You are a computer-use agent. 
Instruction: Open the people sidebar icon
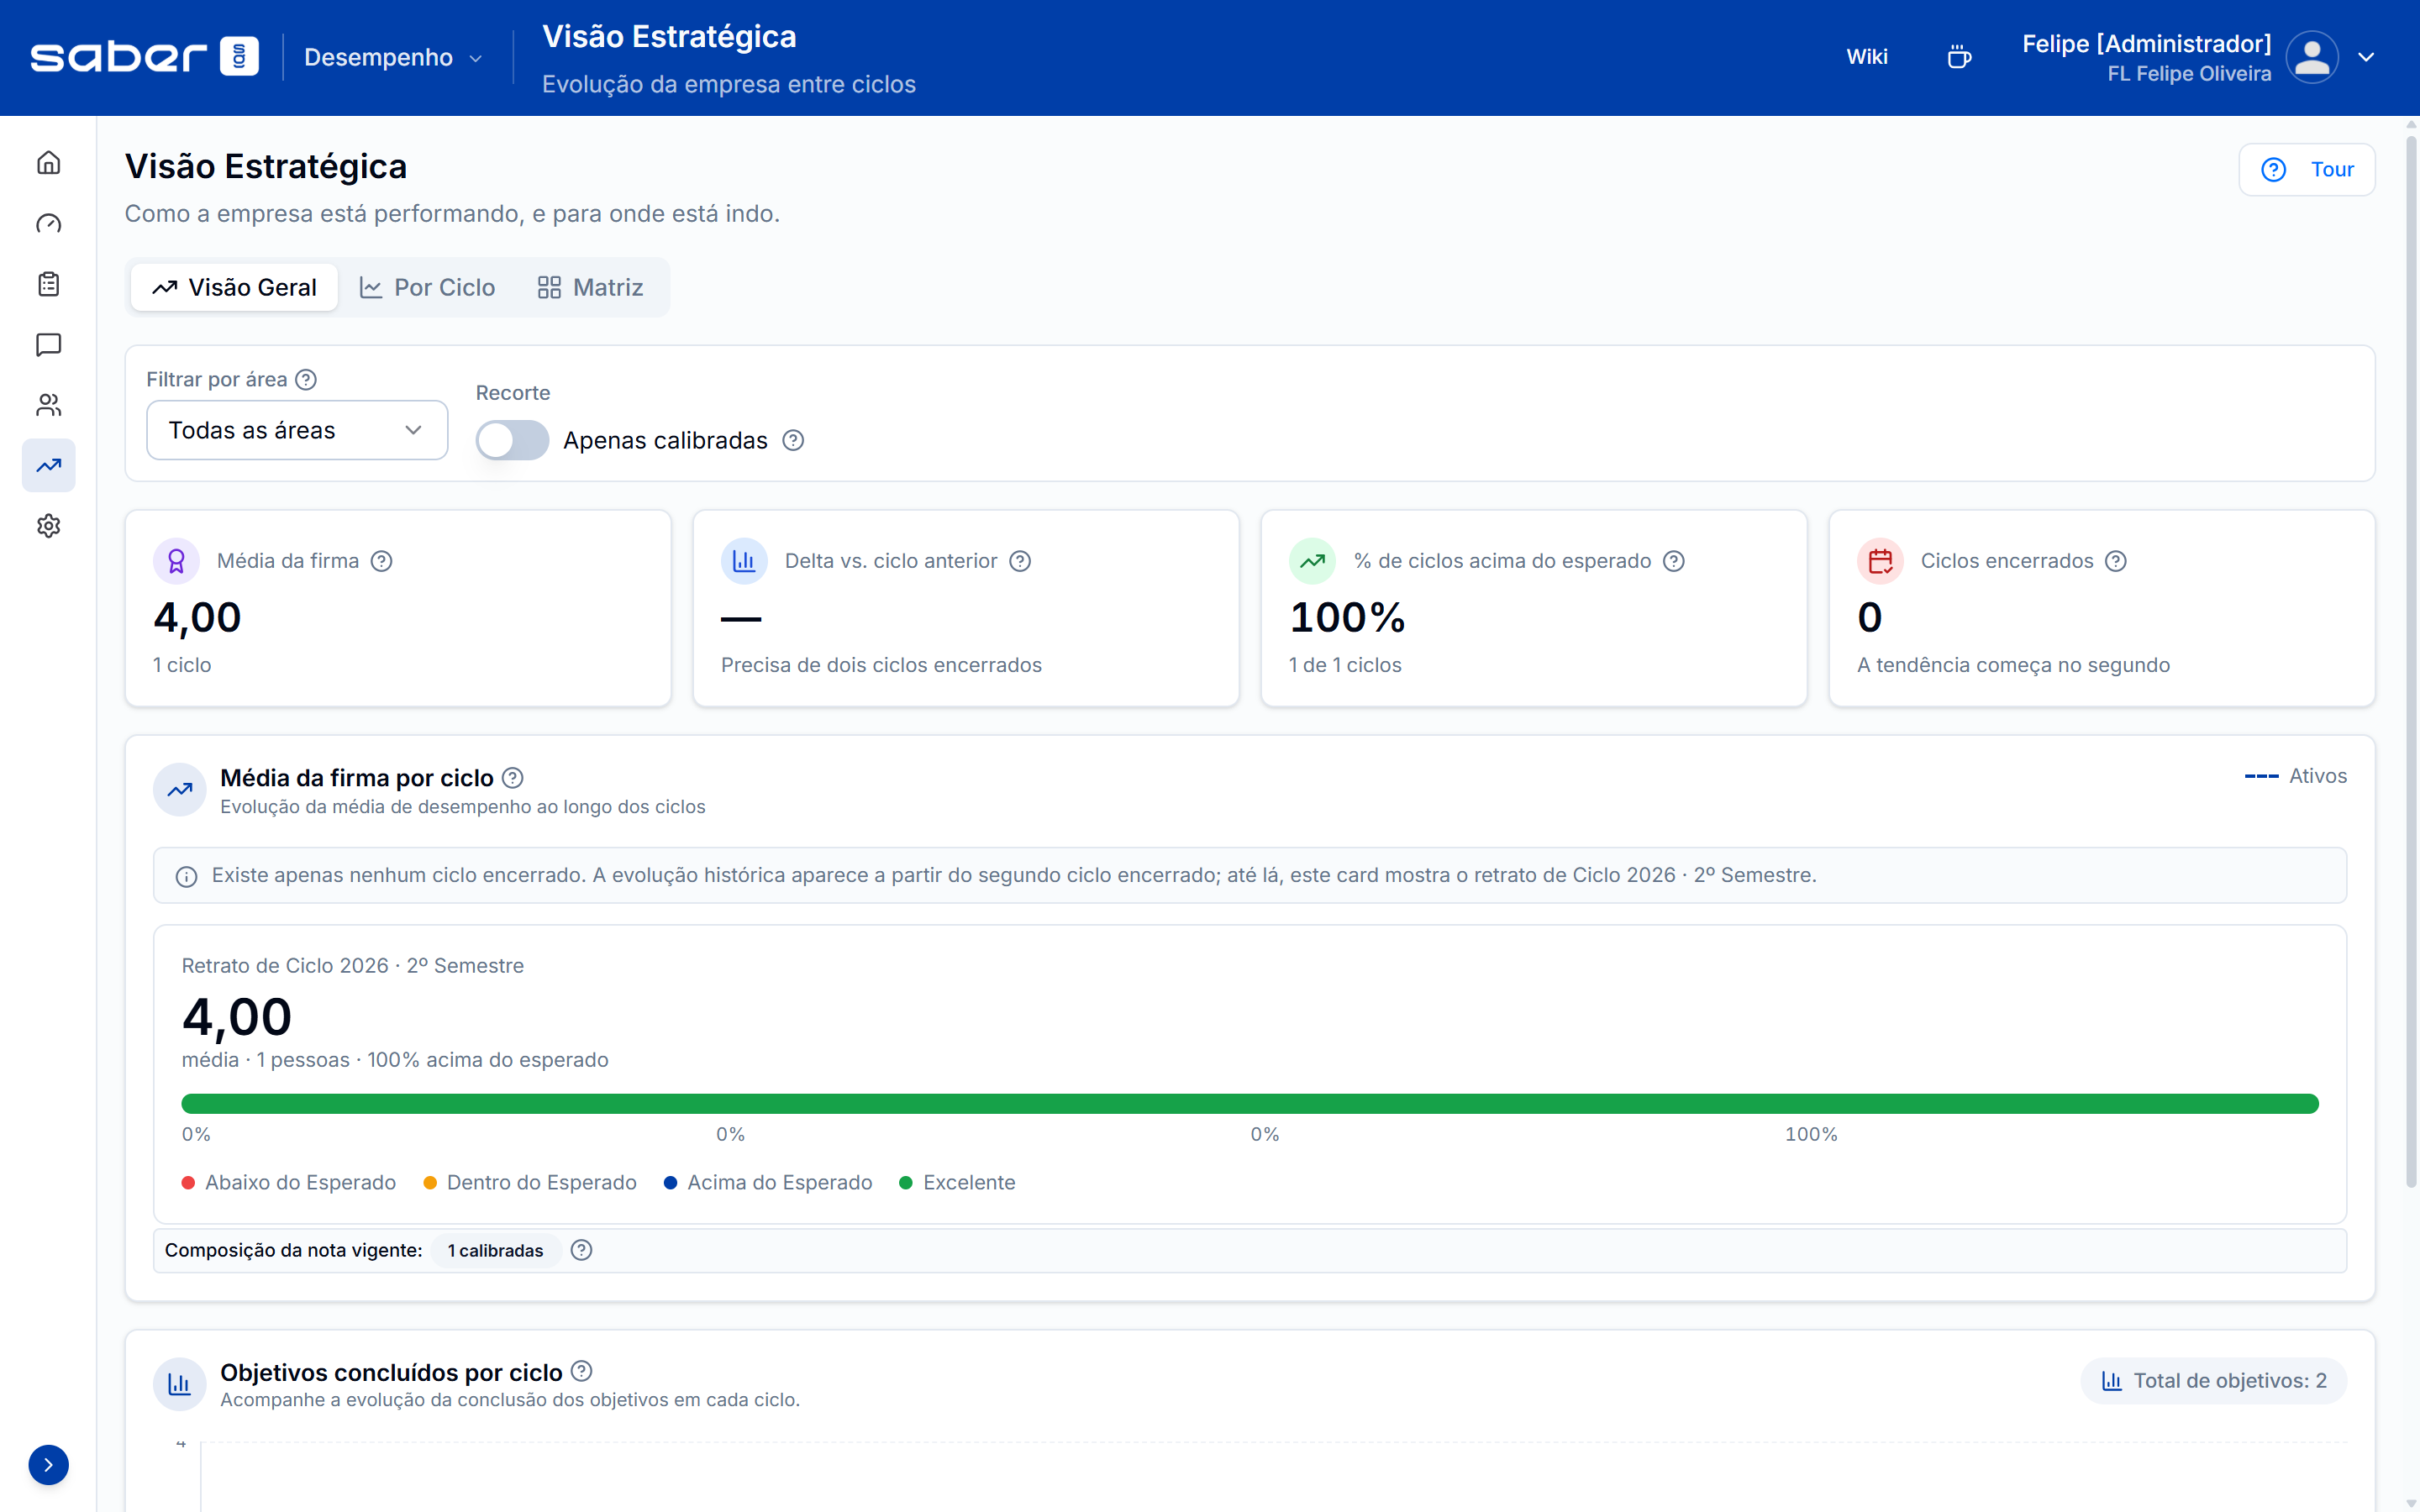[48, 405]
